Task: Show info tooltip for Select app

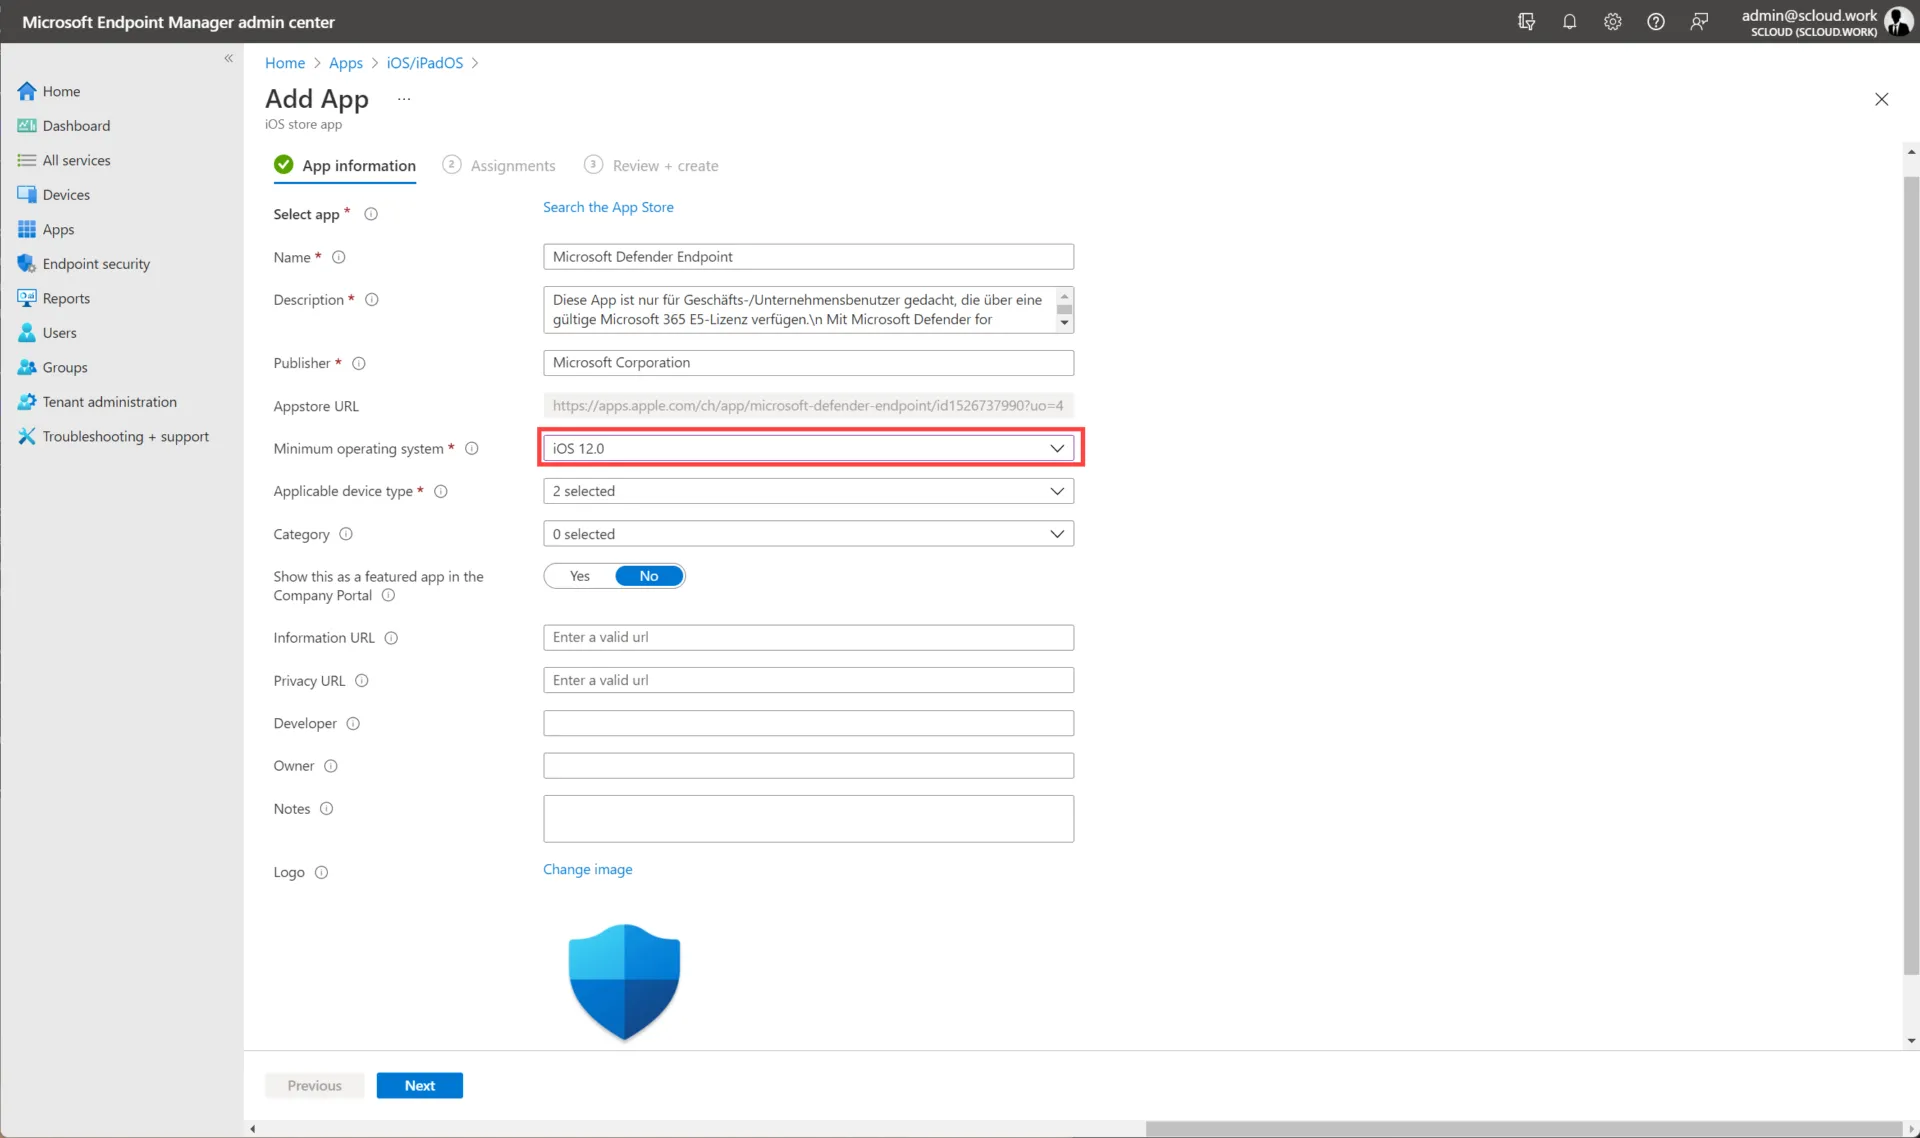Action: click(371, 214)
